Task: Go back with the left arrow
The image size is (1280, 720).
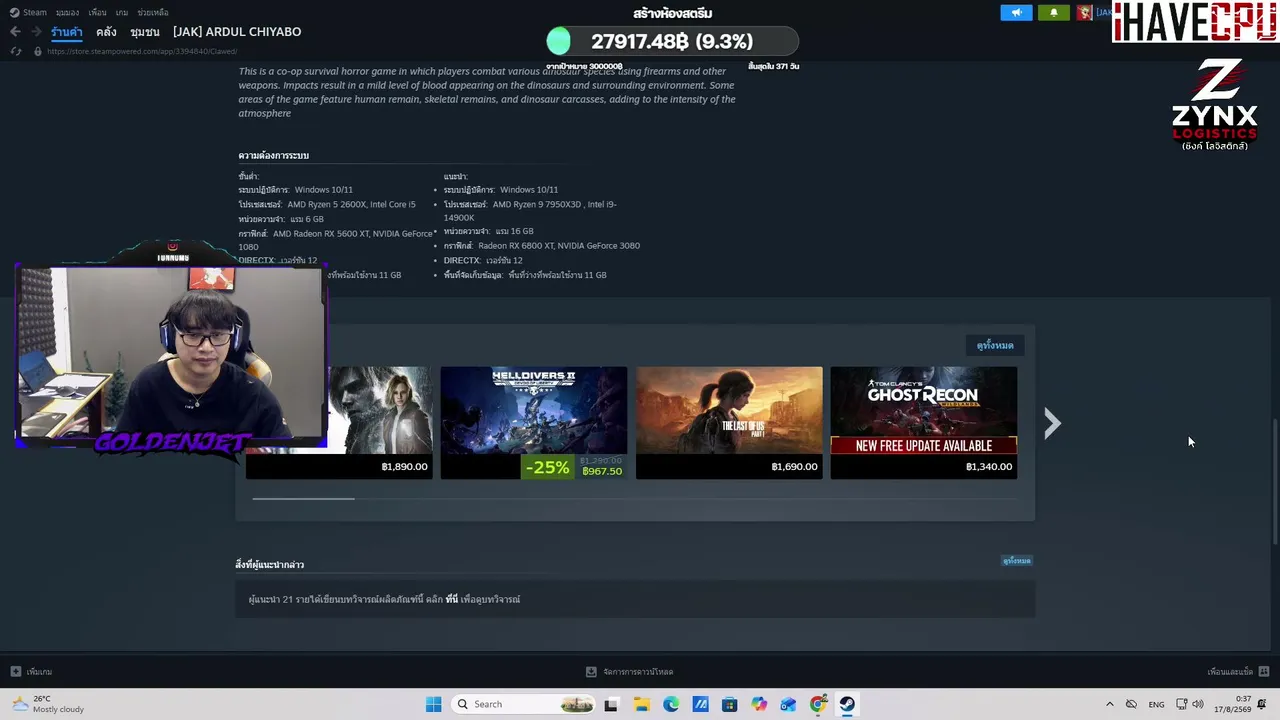Action: click(15, 32)
